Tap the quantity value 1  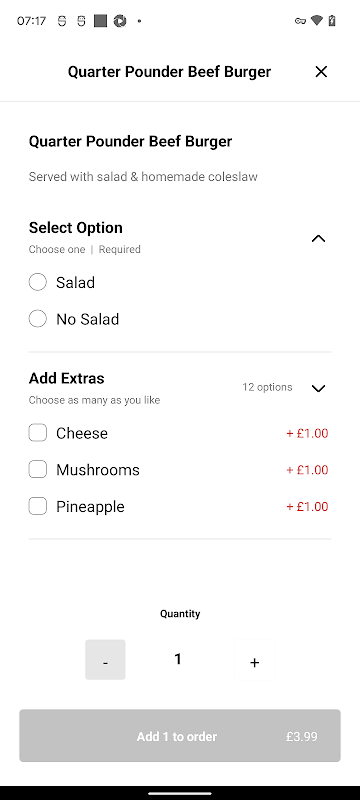coord(178,659)
